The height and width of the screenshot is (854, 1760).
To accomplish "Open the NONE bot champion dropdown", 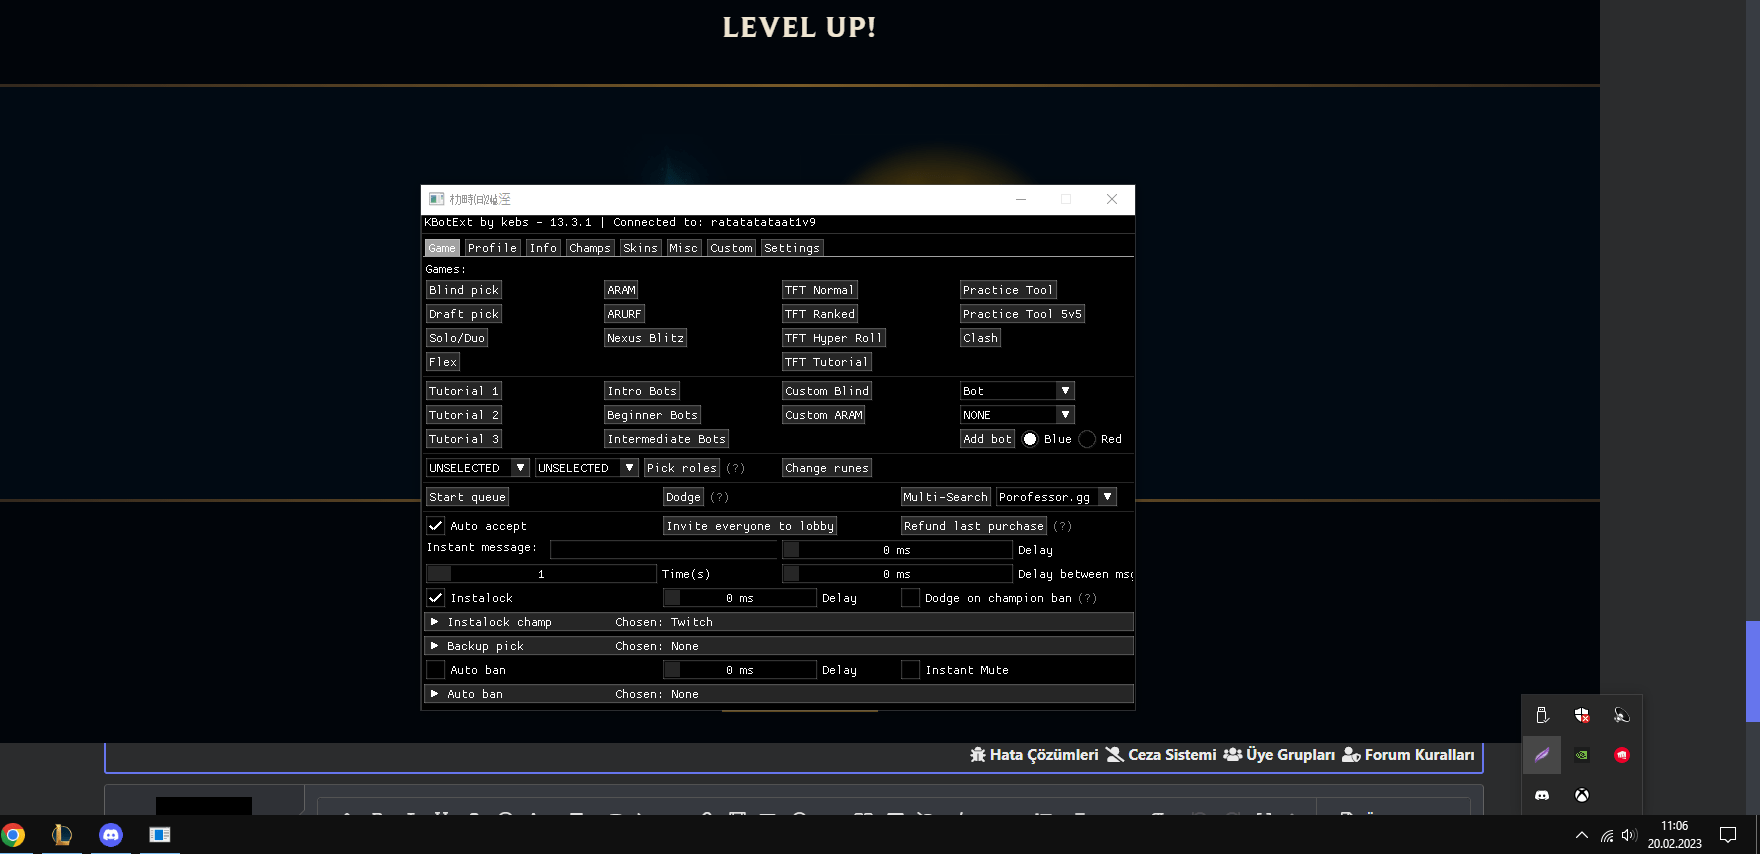I will point(1017,415).
